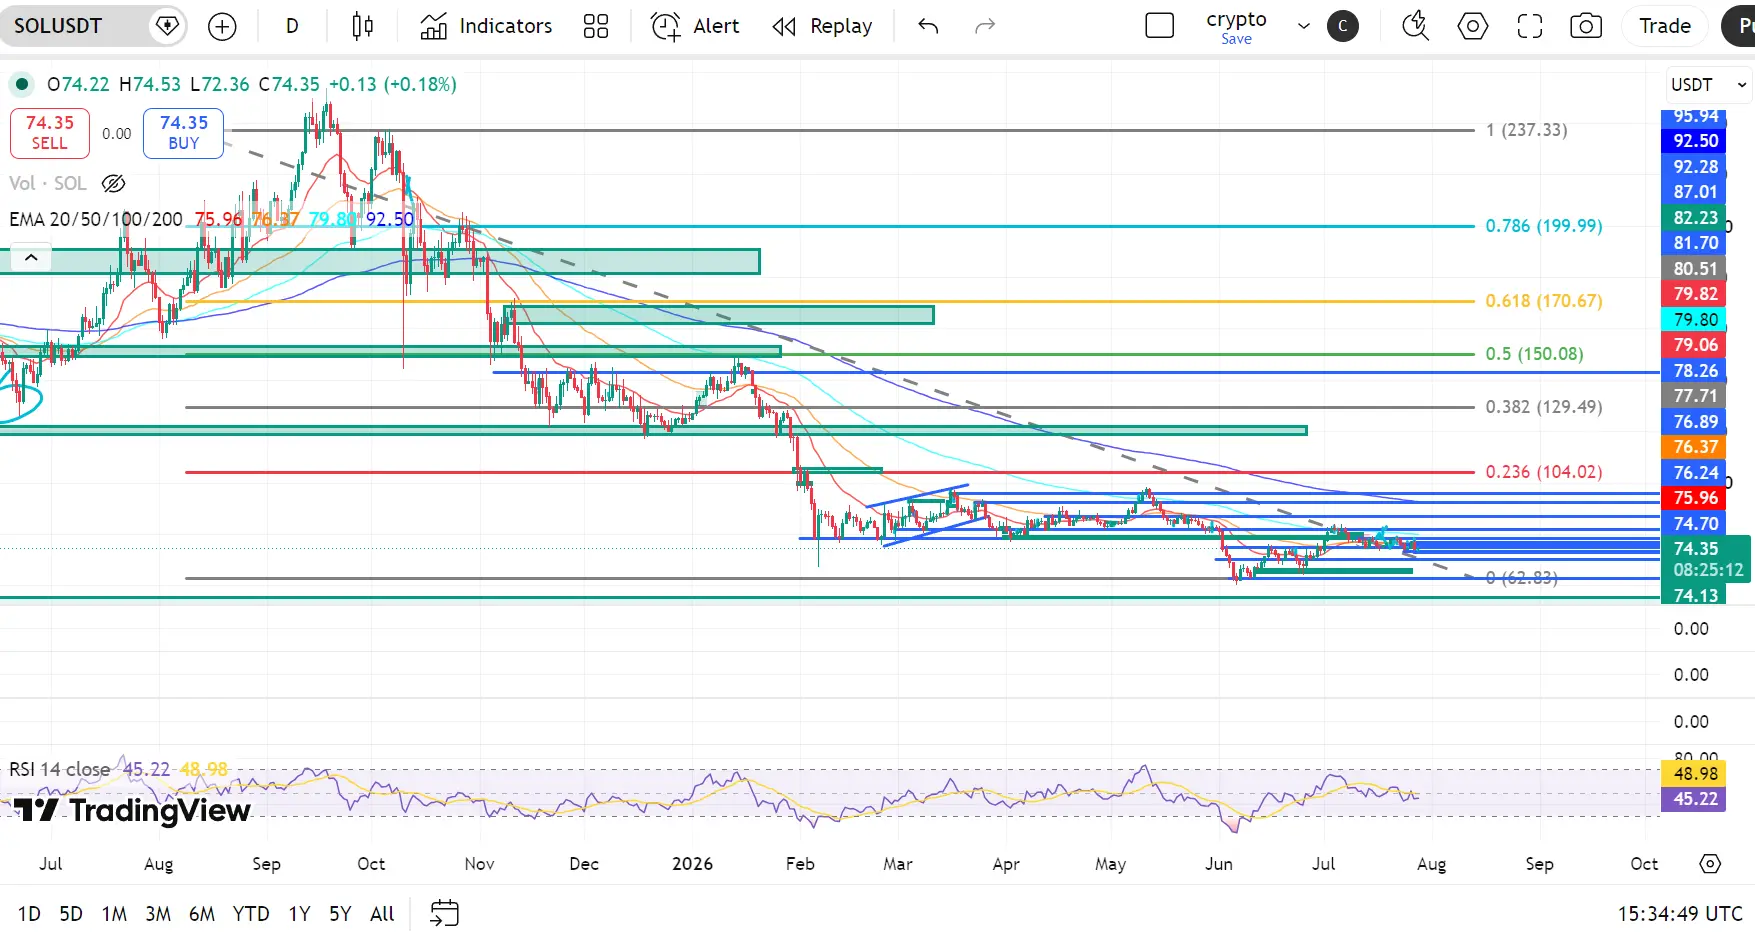
Task: Open the USDT currency dropdown
Action: [x=1709, y=85]
